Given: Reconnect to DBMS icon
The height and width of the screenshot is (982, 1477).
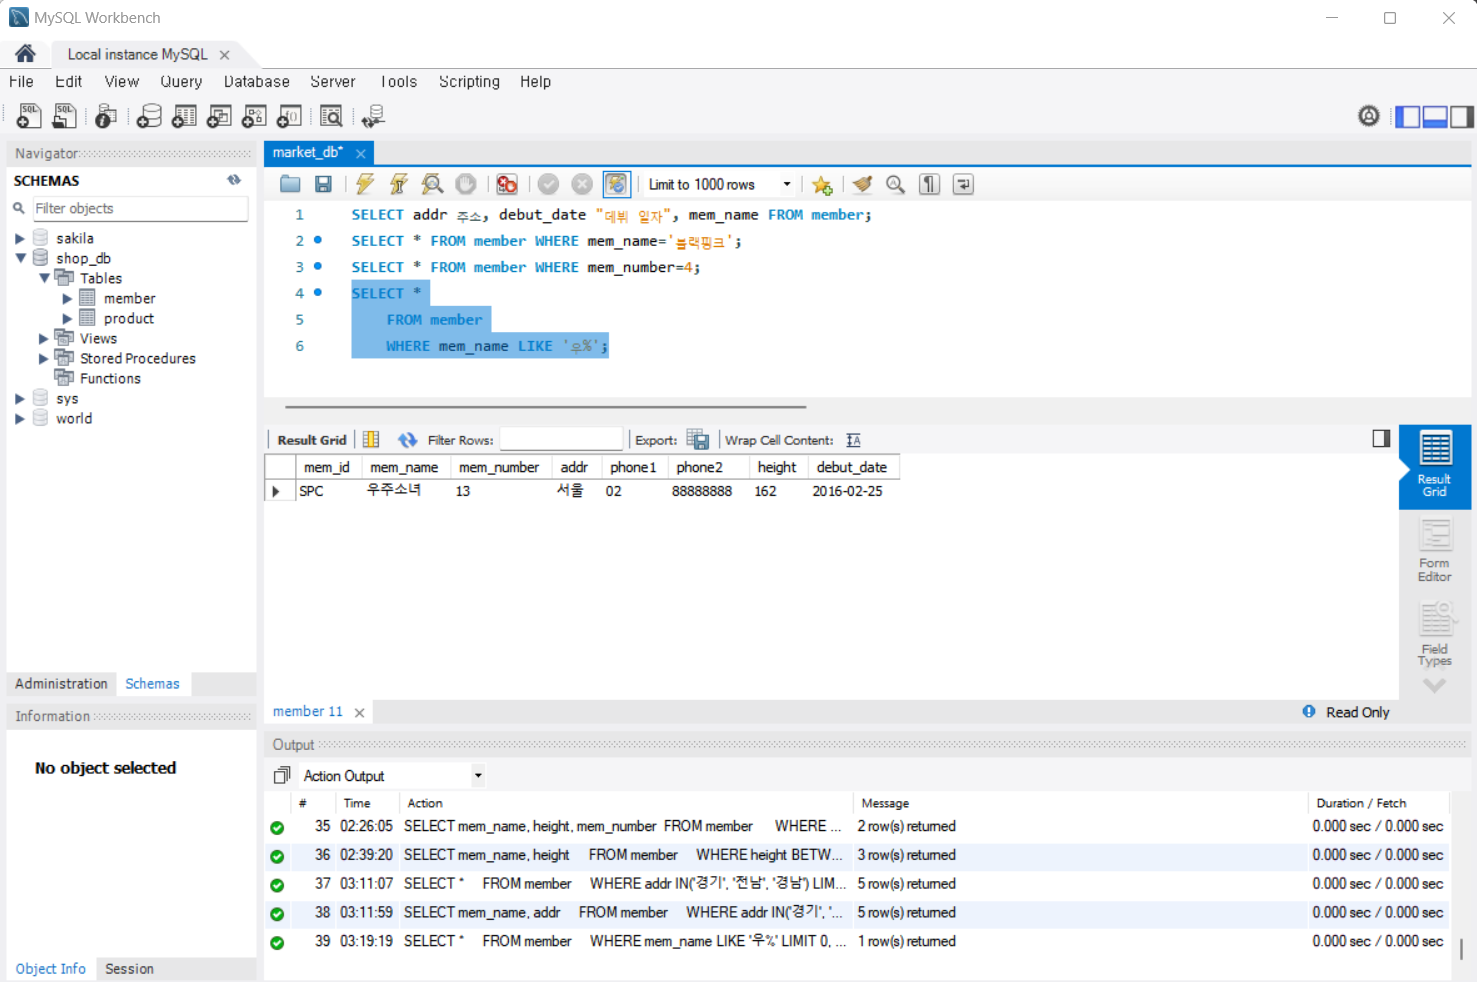Looking at the screenshot, I should point(373,117).
